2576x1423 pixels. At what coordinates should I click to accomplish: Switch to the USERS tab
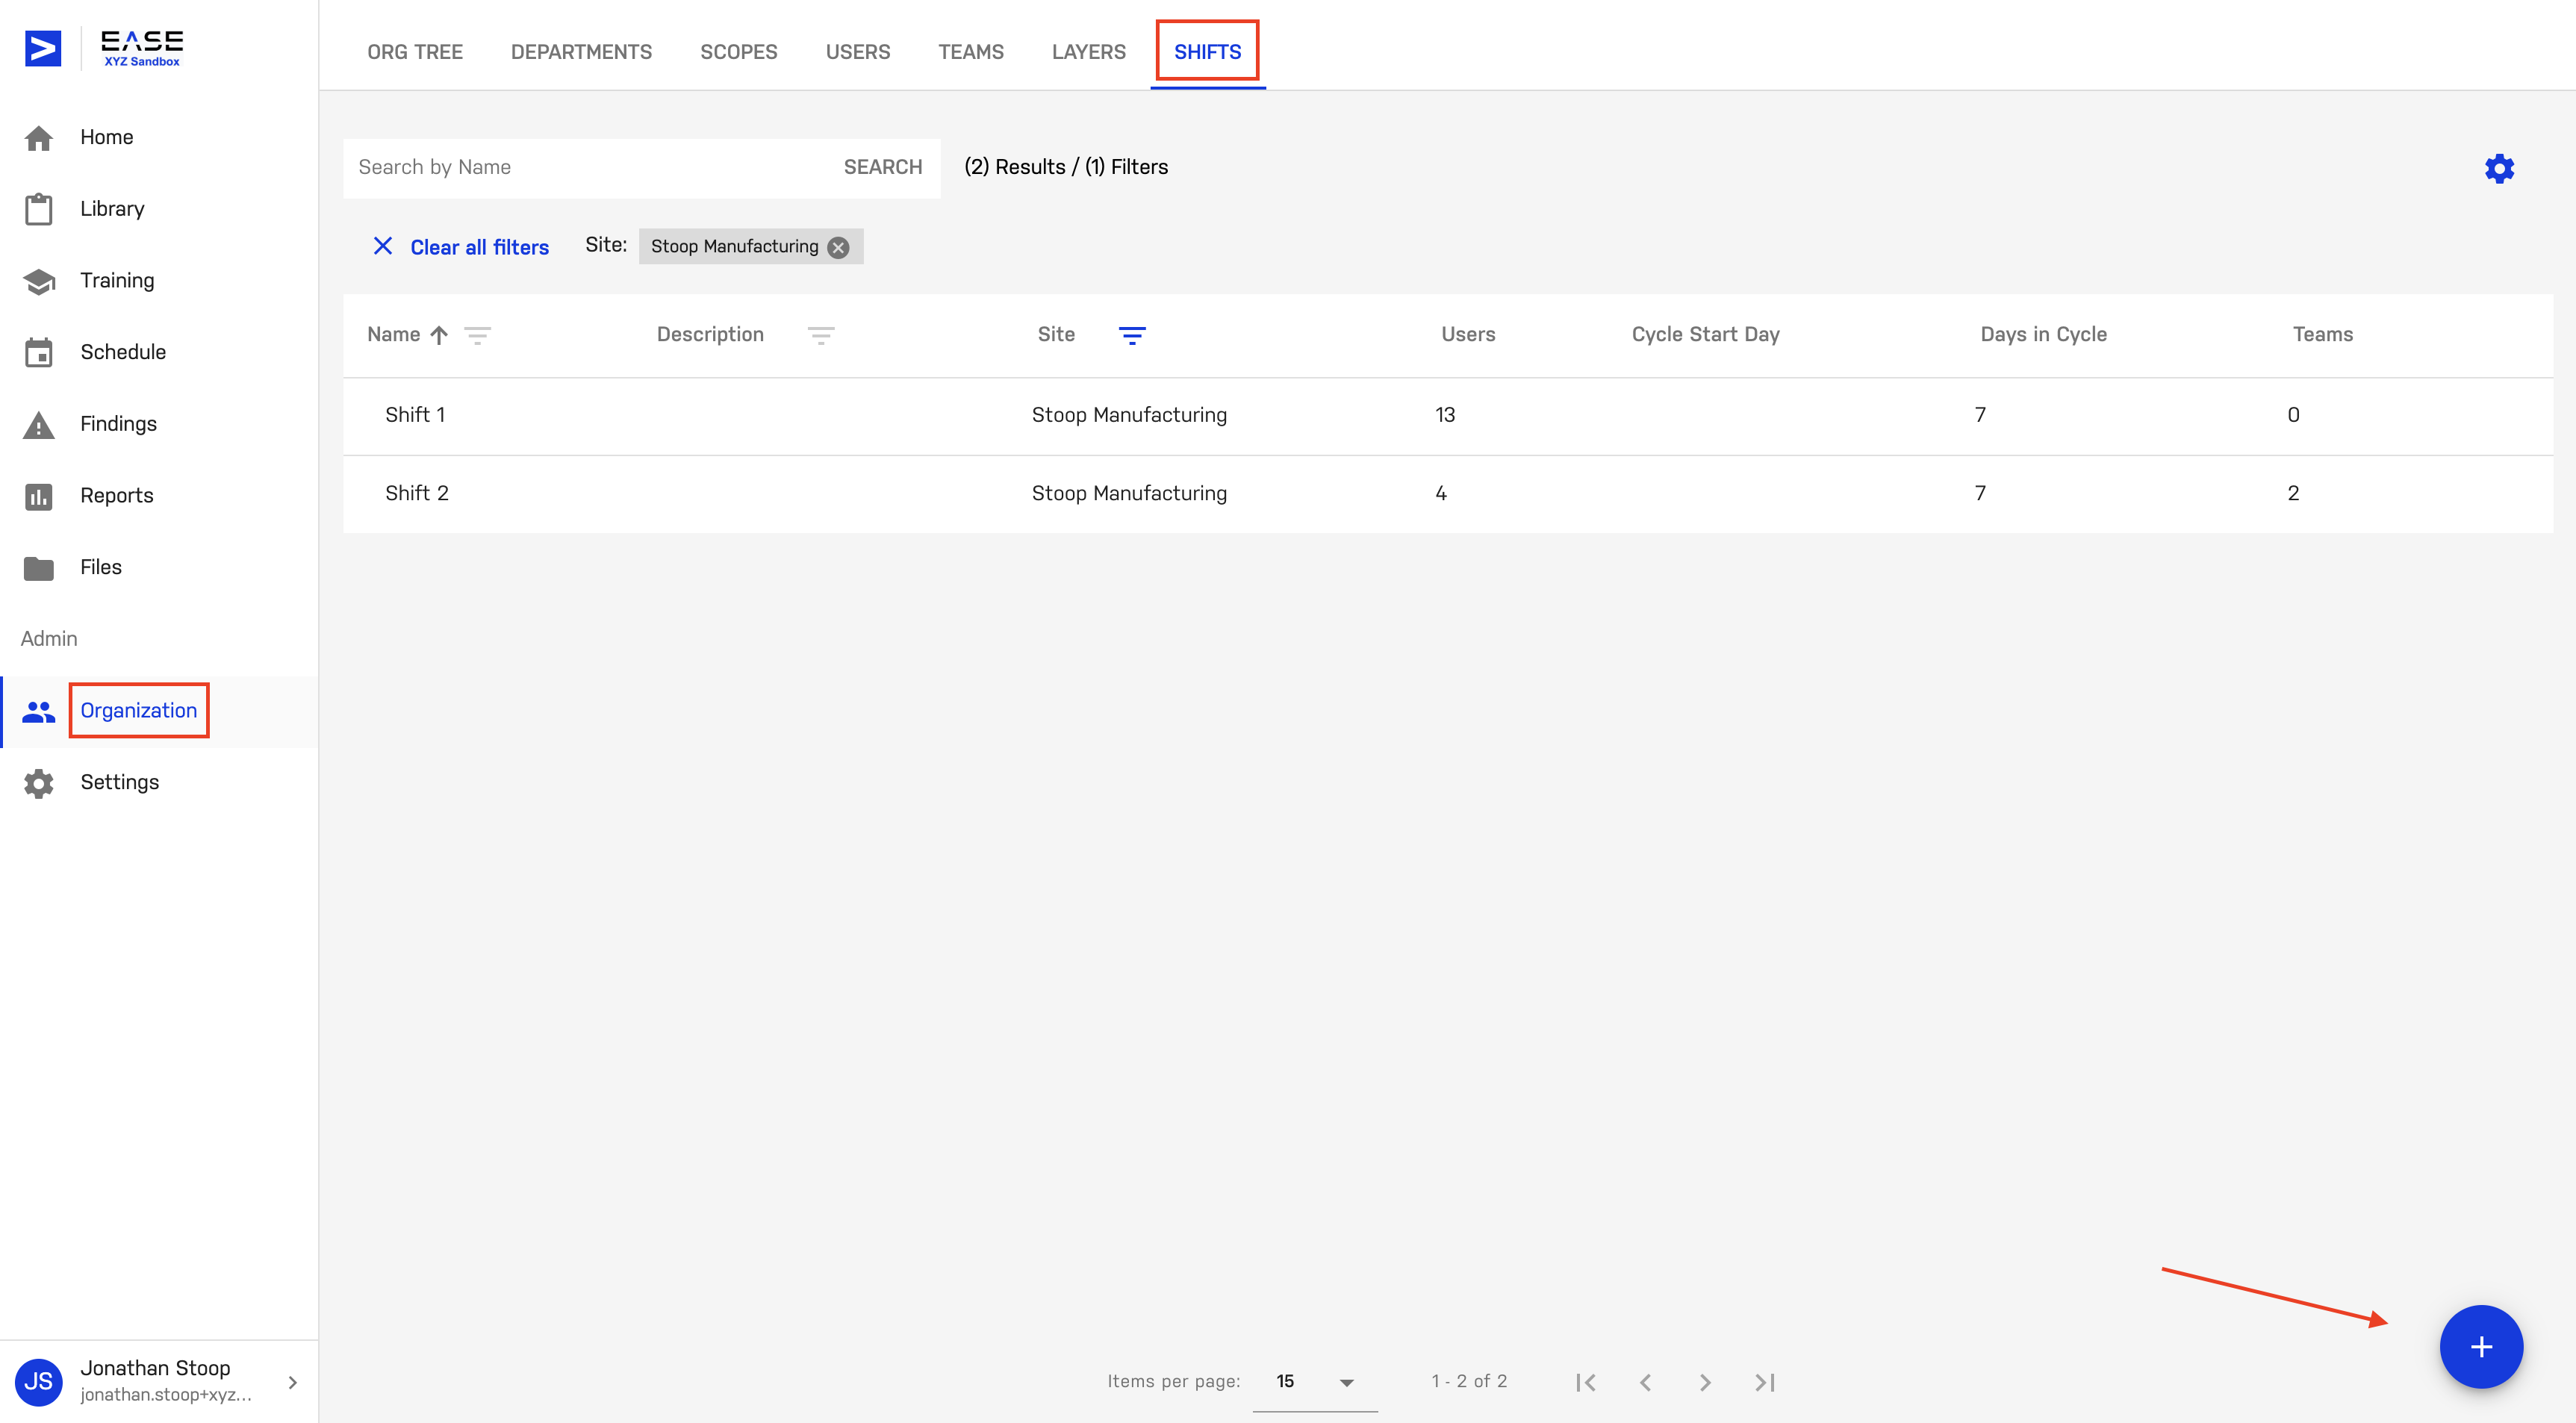point(857,52)
